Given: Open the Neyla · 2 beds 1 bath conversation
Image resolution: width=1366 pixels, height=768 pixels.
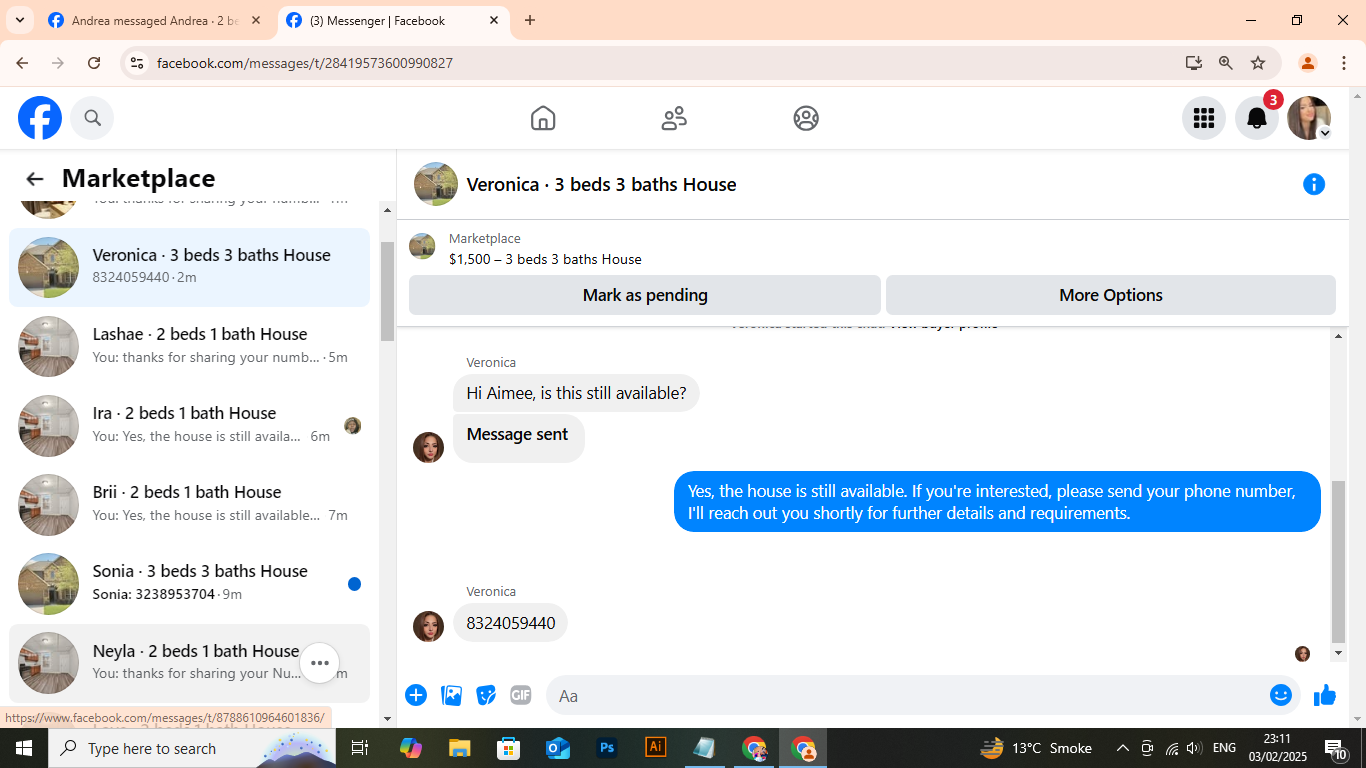Looking at the screenshot, I should pos(190,663).
